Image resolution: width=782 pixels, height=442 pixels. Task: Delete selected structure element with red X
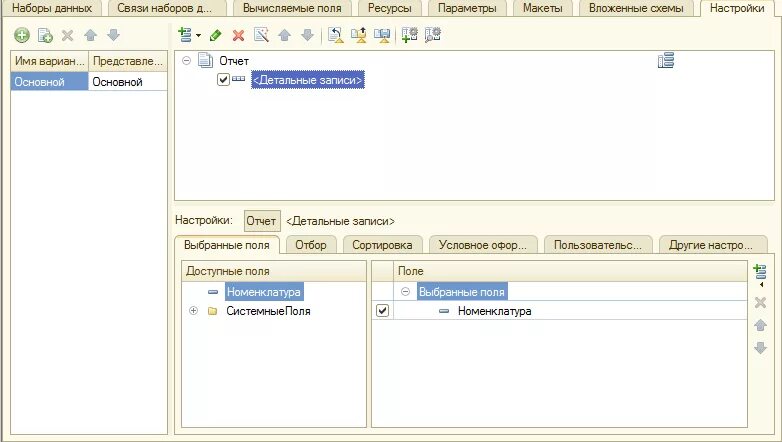(238, 35)
